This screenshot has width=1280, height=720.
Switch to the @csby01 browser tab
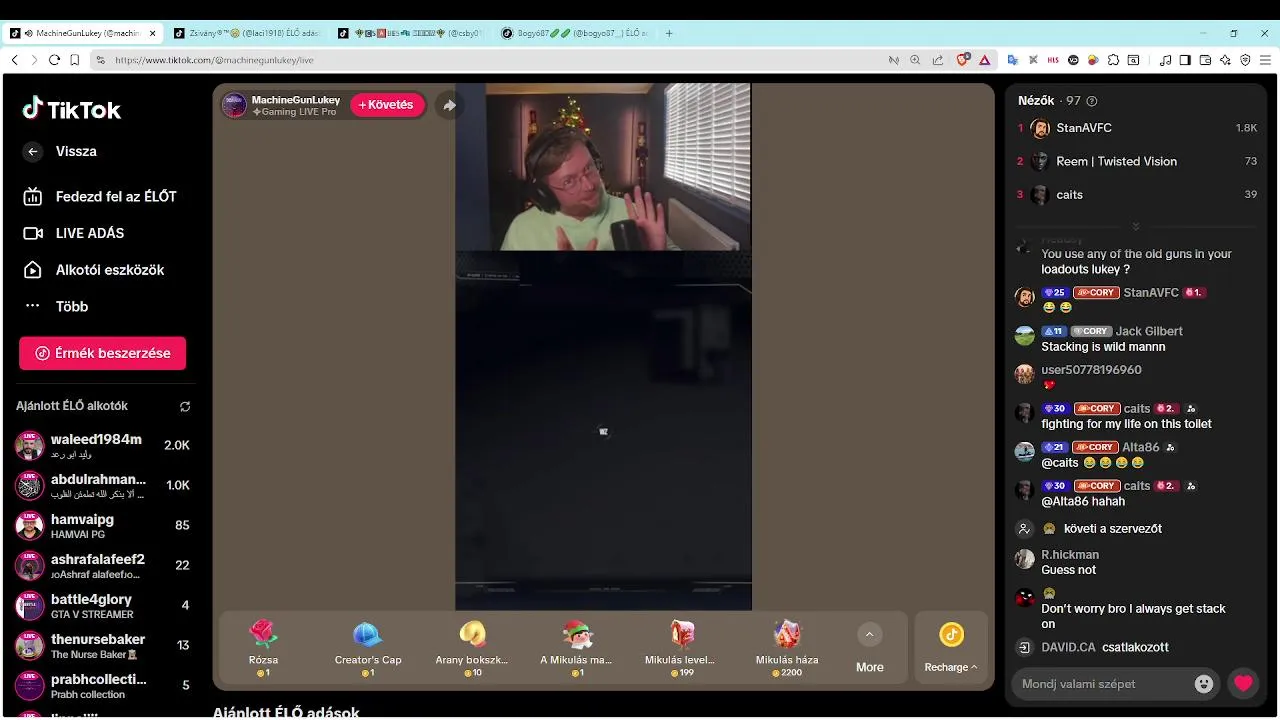tap(411, 33)
